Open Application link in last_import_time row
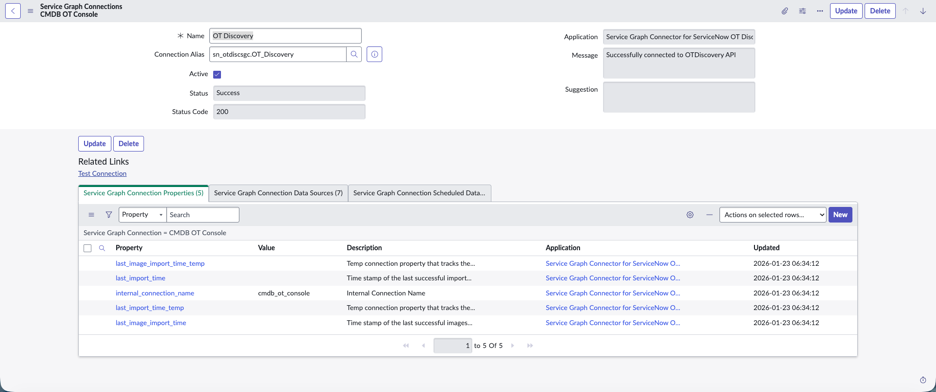Screen dimensions: 936x392 tap(613, 278)
